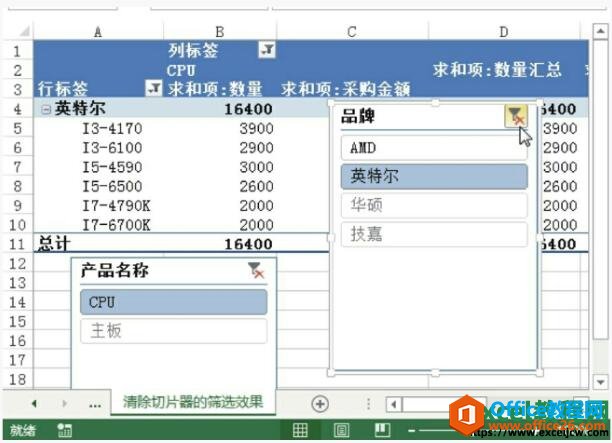Select column D header
612x443 pixels.
(x=504, y=32)
